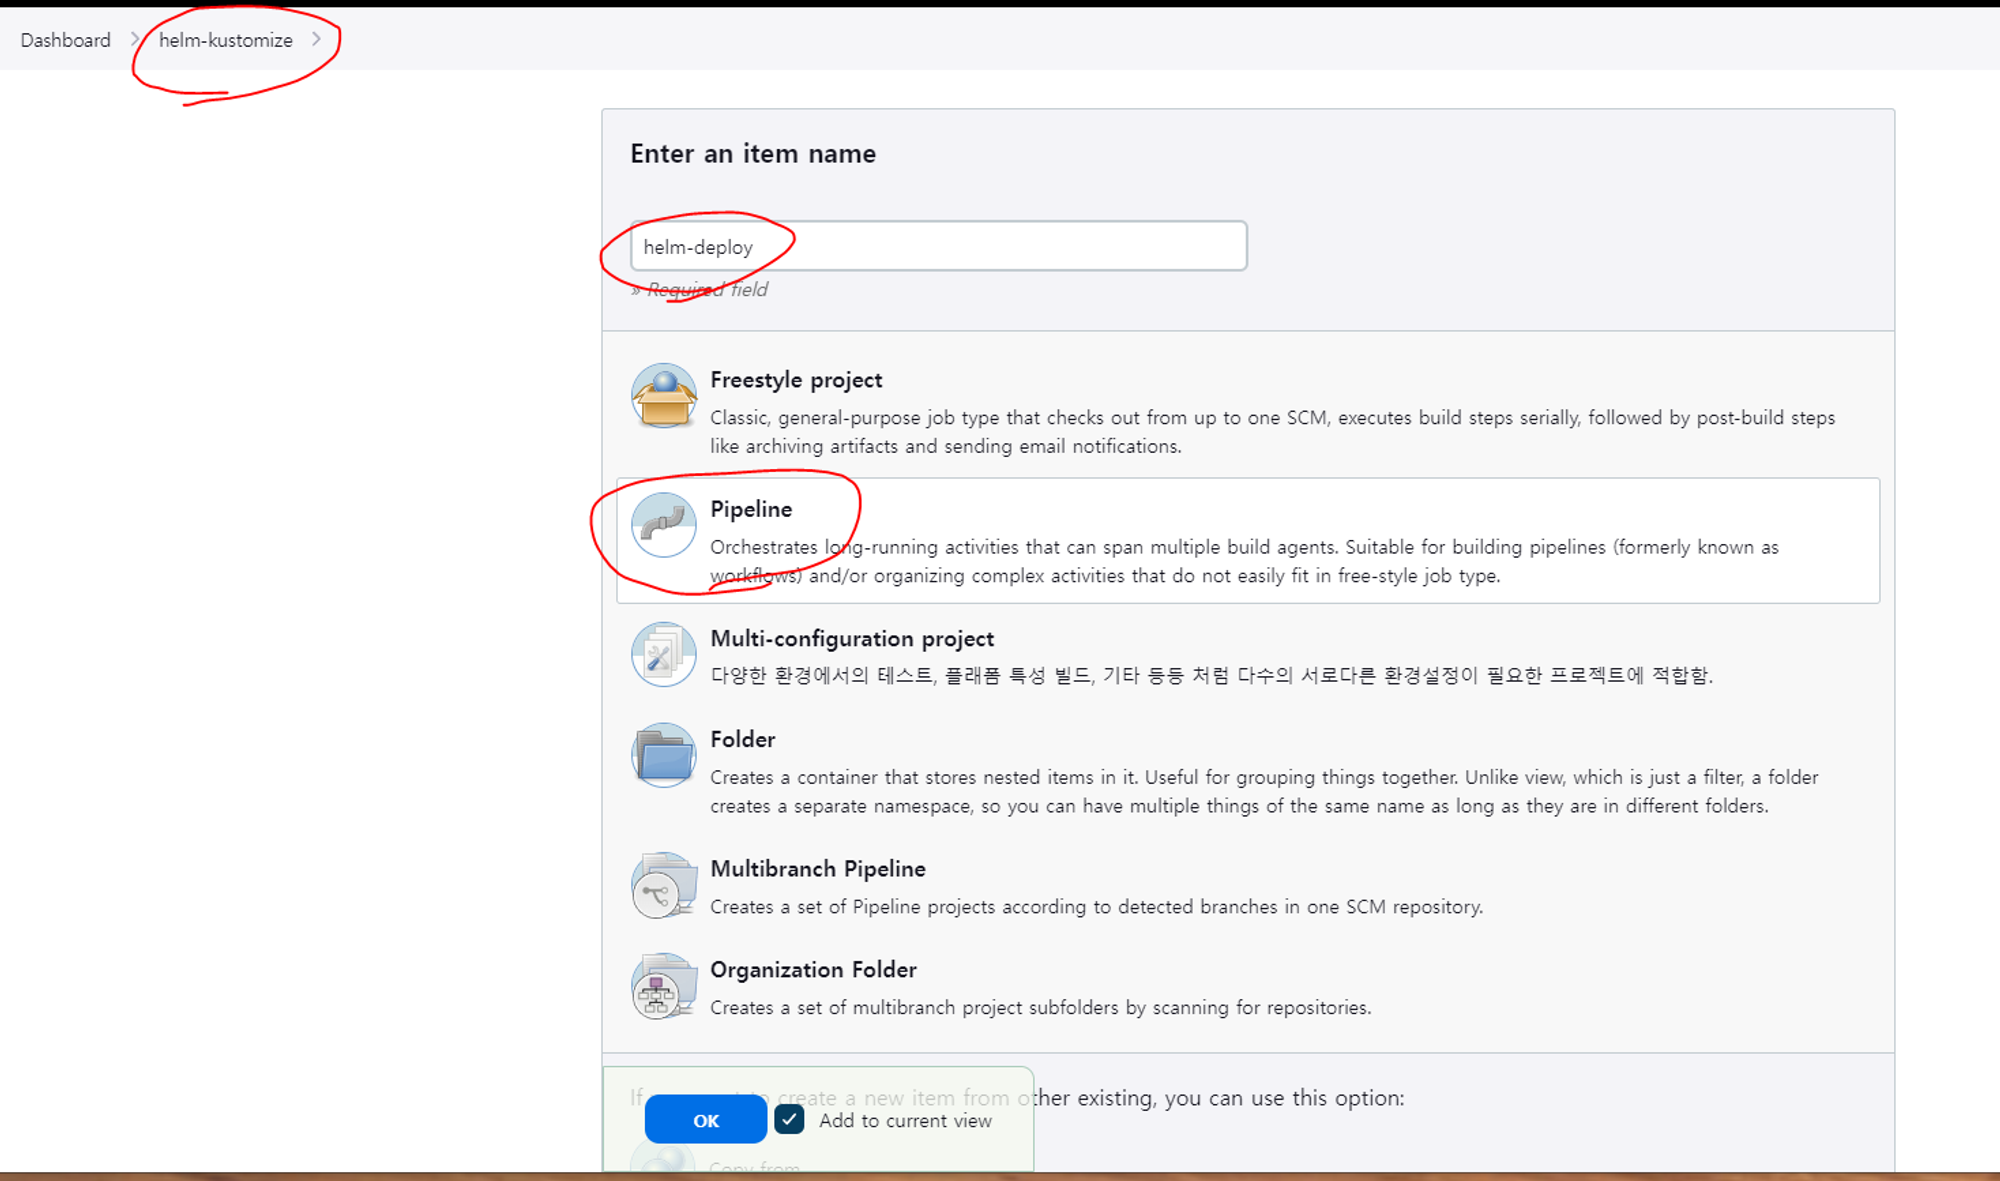The image size is (2000, 1181).
Task: Click the Pipeline pipe icon
Action: click(x=663, y=525)
